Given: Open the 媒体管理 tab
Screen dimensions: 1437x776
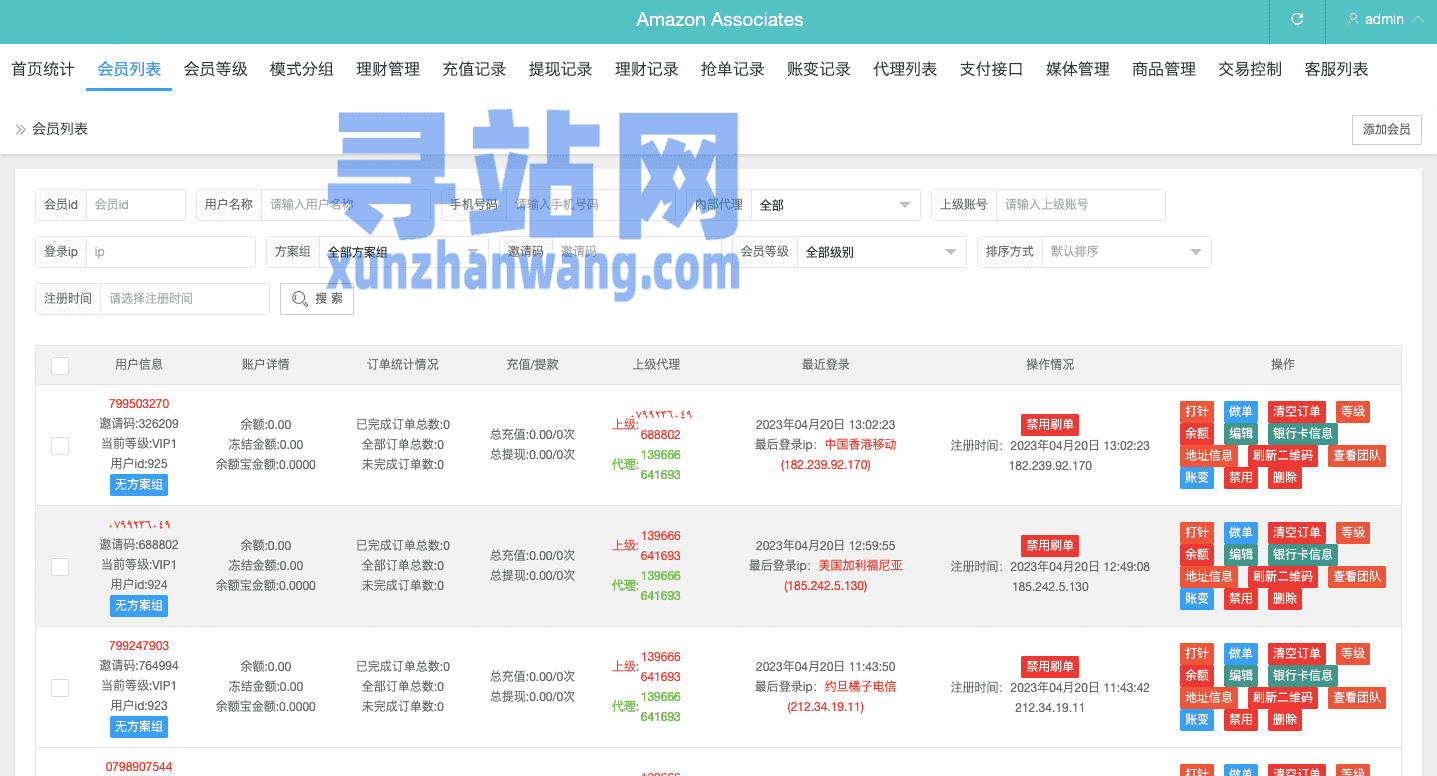Looking at the screenshot, I should click(1078, 69).
